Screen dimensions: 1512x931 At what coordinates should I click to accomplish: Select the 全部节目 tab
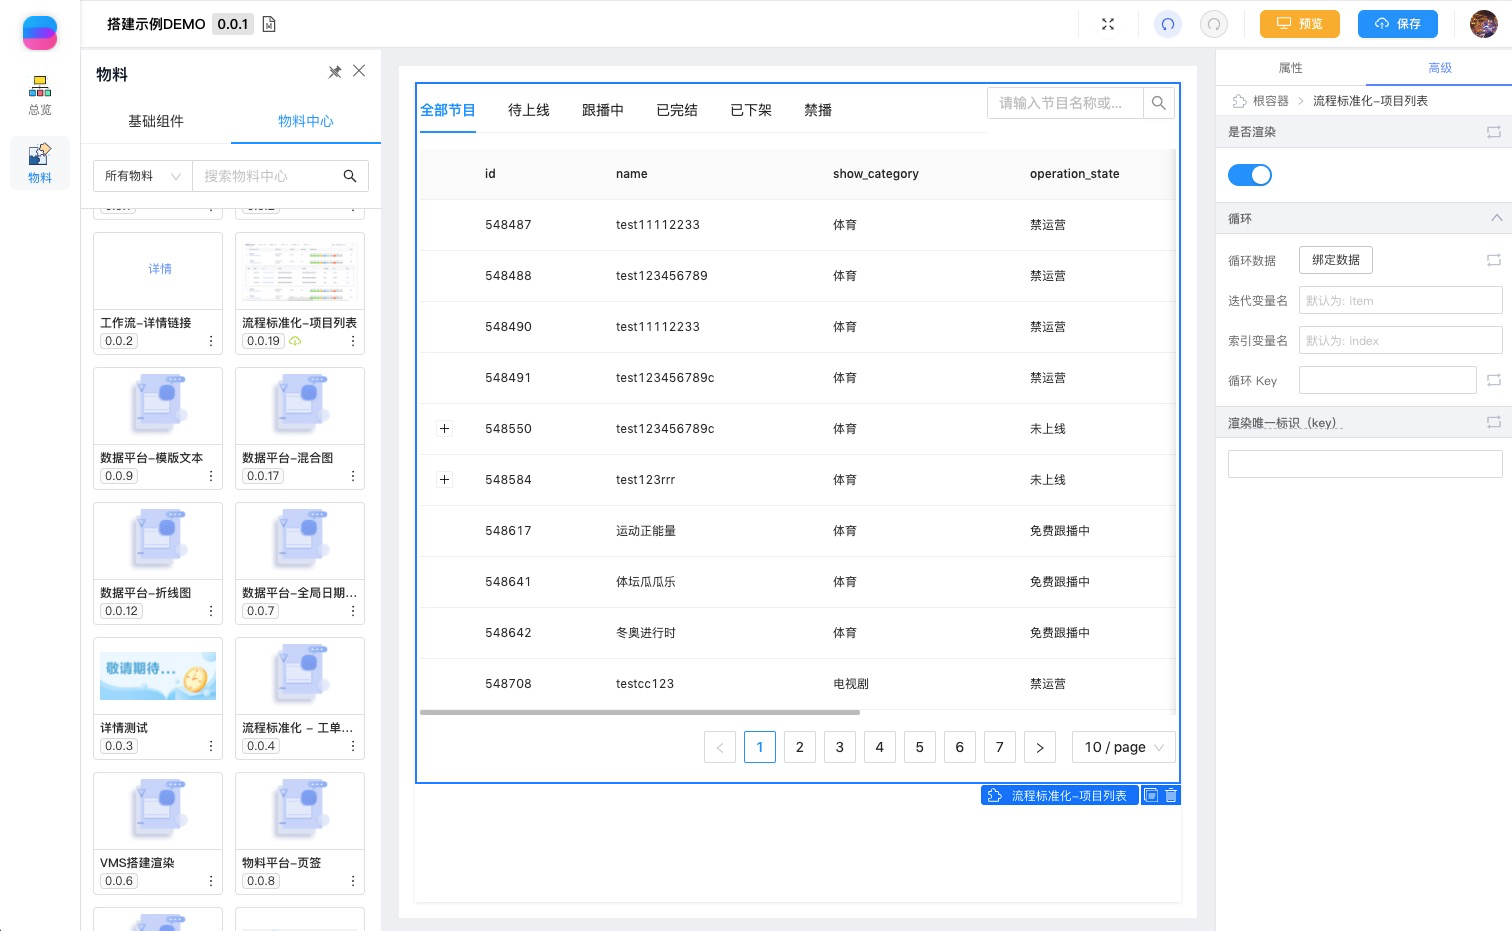coord(448,110)
